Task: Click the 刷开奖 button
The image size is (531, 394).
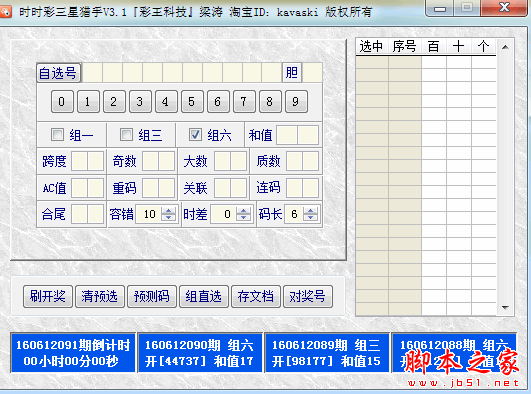Action: (48, 296)
